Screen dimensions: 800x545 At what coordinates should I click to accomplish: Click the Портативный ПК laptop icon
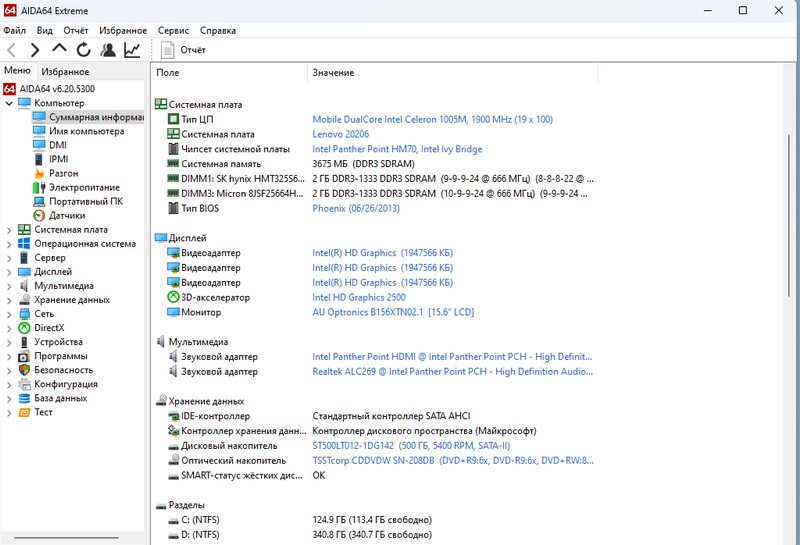tap(39, 202)
